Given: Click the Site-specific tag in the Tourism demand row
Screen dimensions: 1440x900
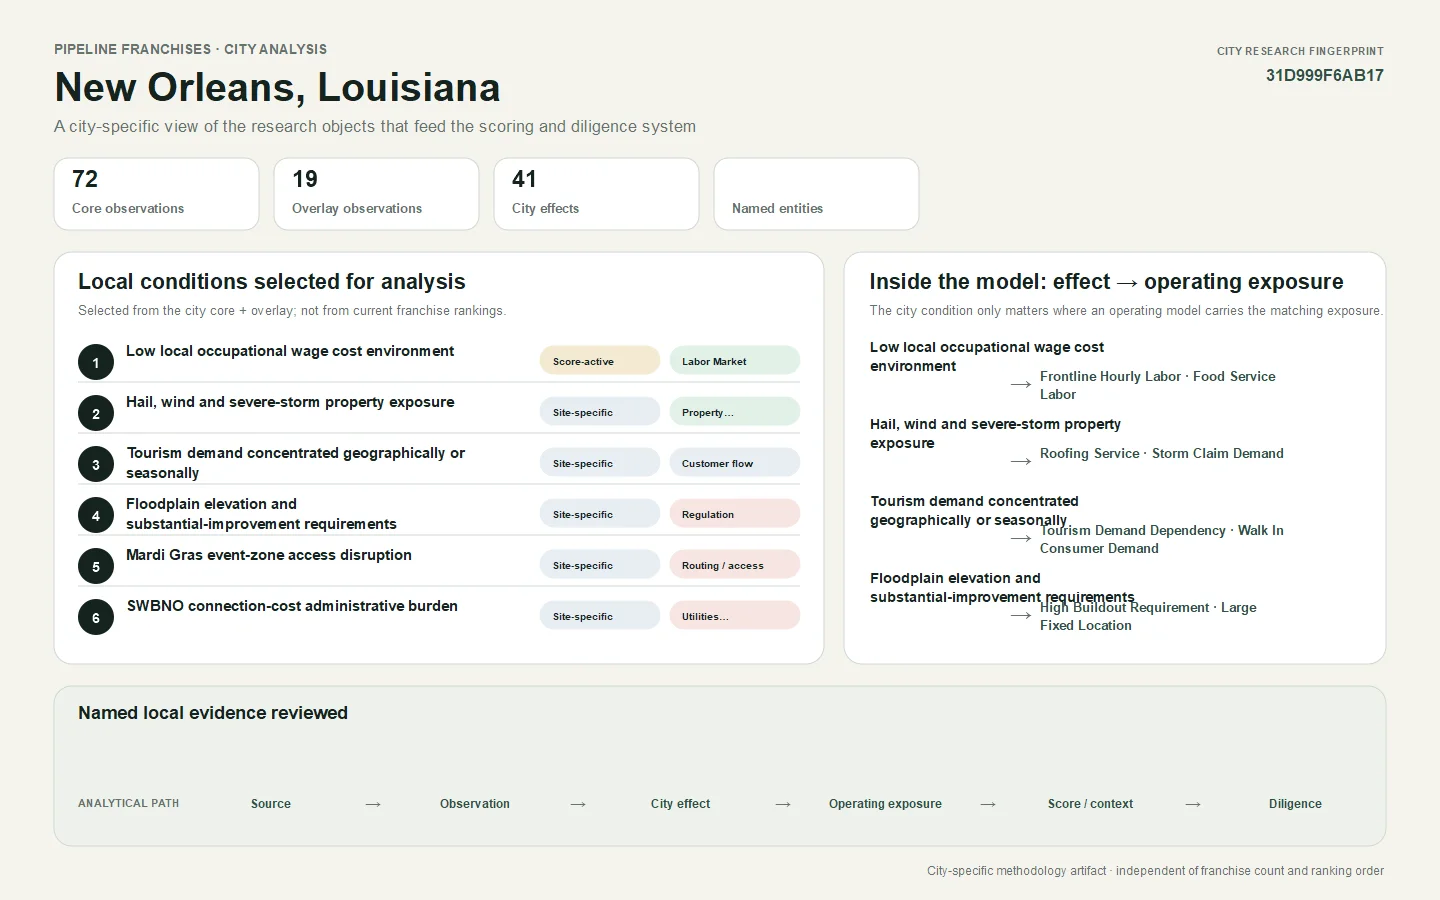Looking at the screenshot, I should coord(600,463).
